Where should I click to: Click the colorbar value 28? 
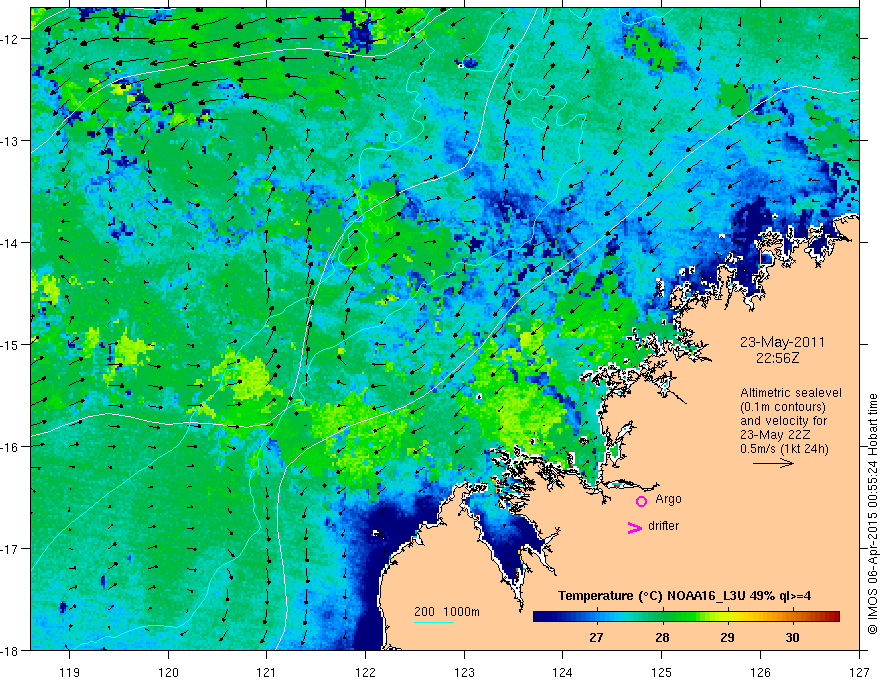click(x=662, y=637)
